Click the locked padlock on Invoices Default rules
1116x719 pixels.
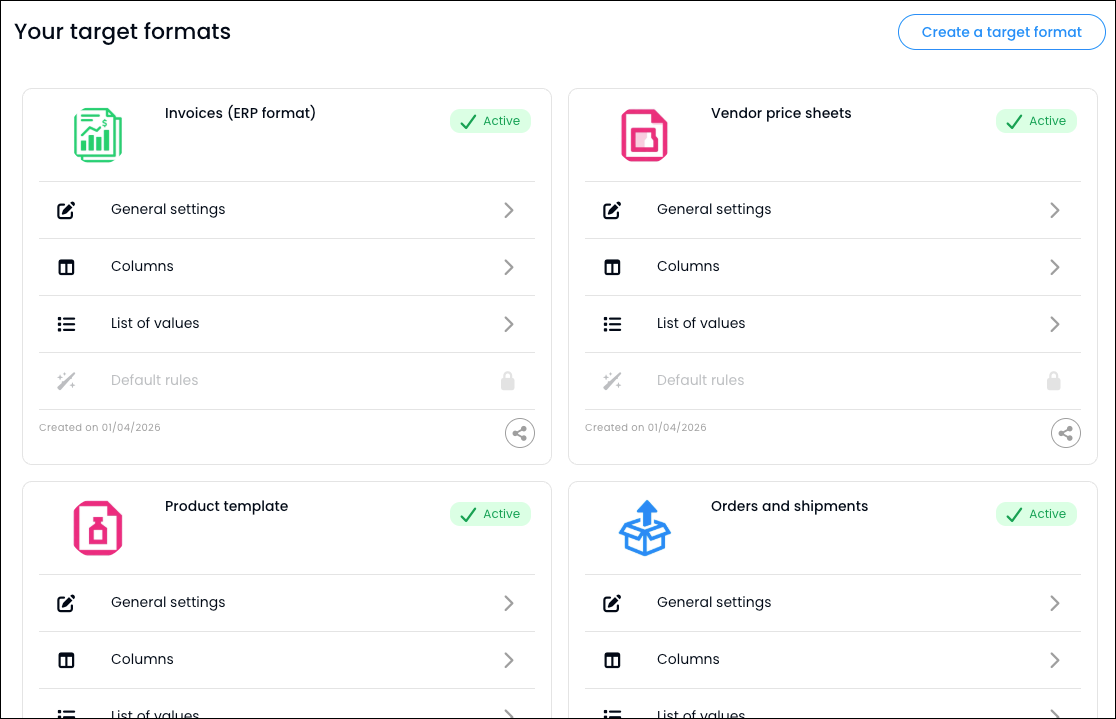click(508, 381)
